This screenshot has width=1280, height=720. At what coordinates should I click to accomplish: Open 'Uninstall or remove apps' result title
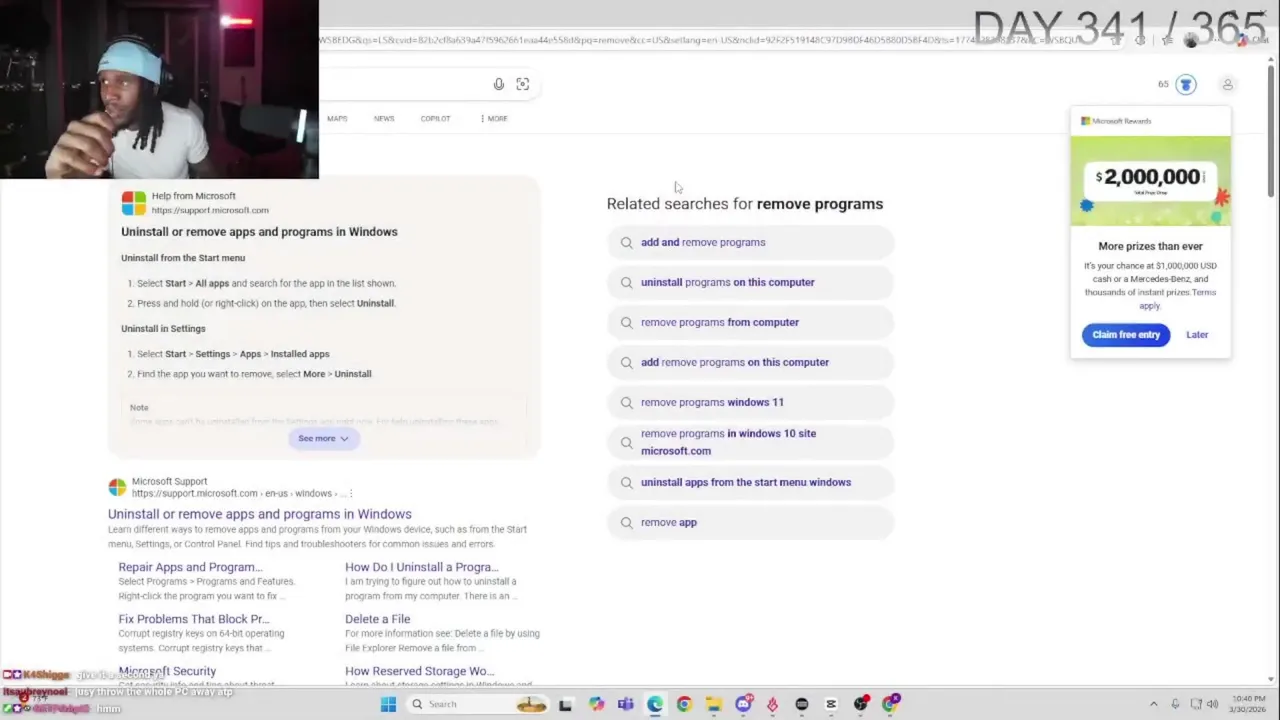(x=260, y=514)
